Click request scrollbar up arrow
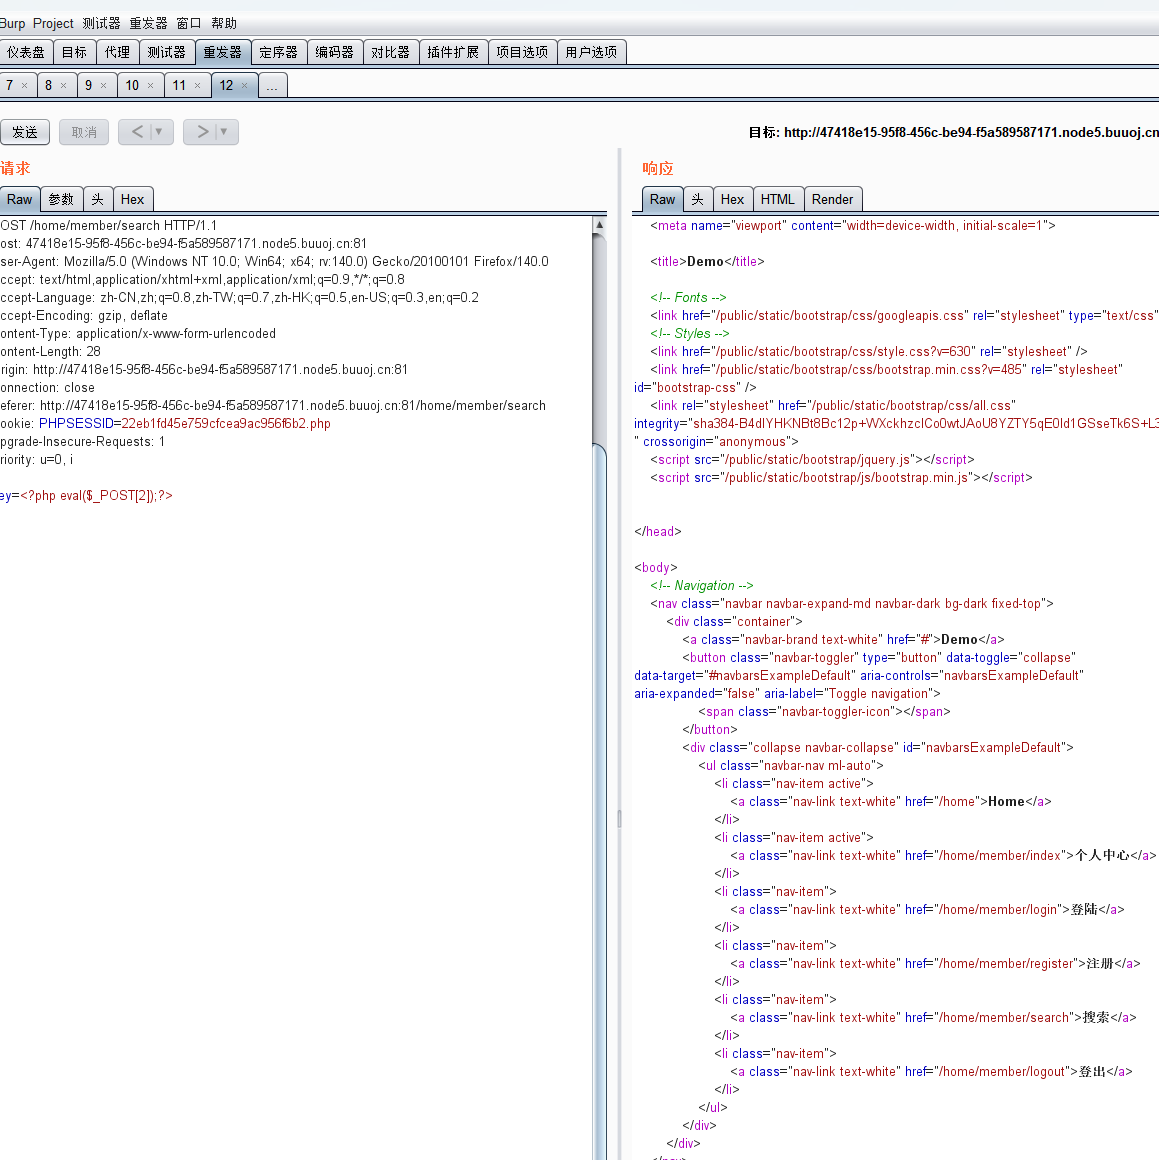This screenshot has height=1160, width=1159. click(600, 224)
